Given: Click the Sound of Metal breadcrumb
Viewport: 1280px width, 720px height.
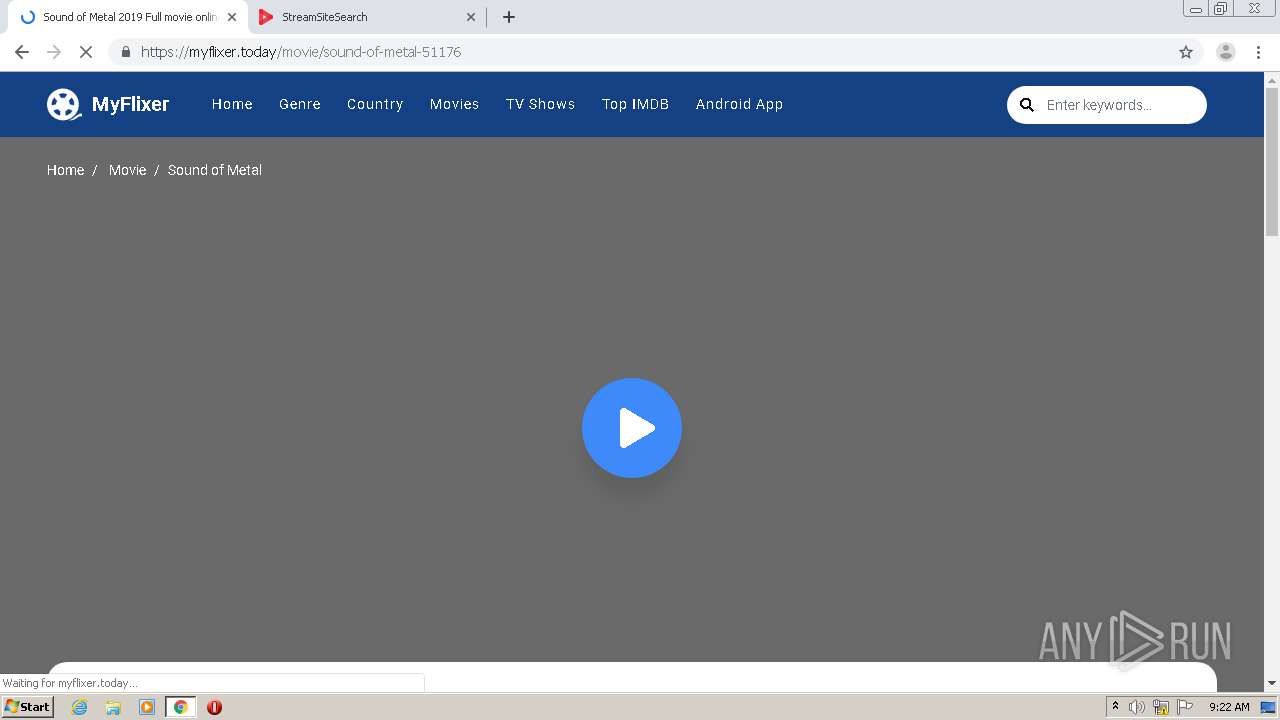Looking at the screenshot, I should pos(215,170).
